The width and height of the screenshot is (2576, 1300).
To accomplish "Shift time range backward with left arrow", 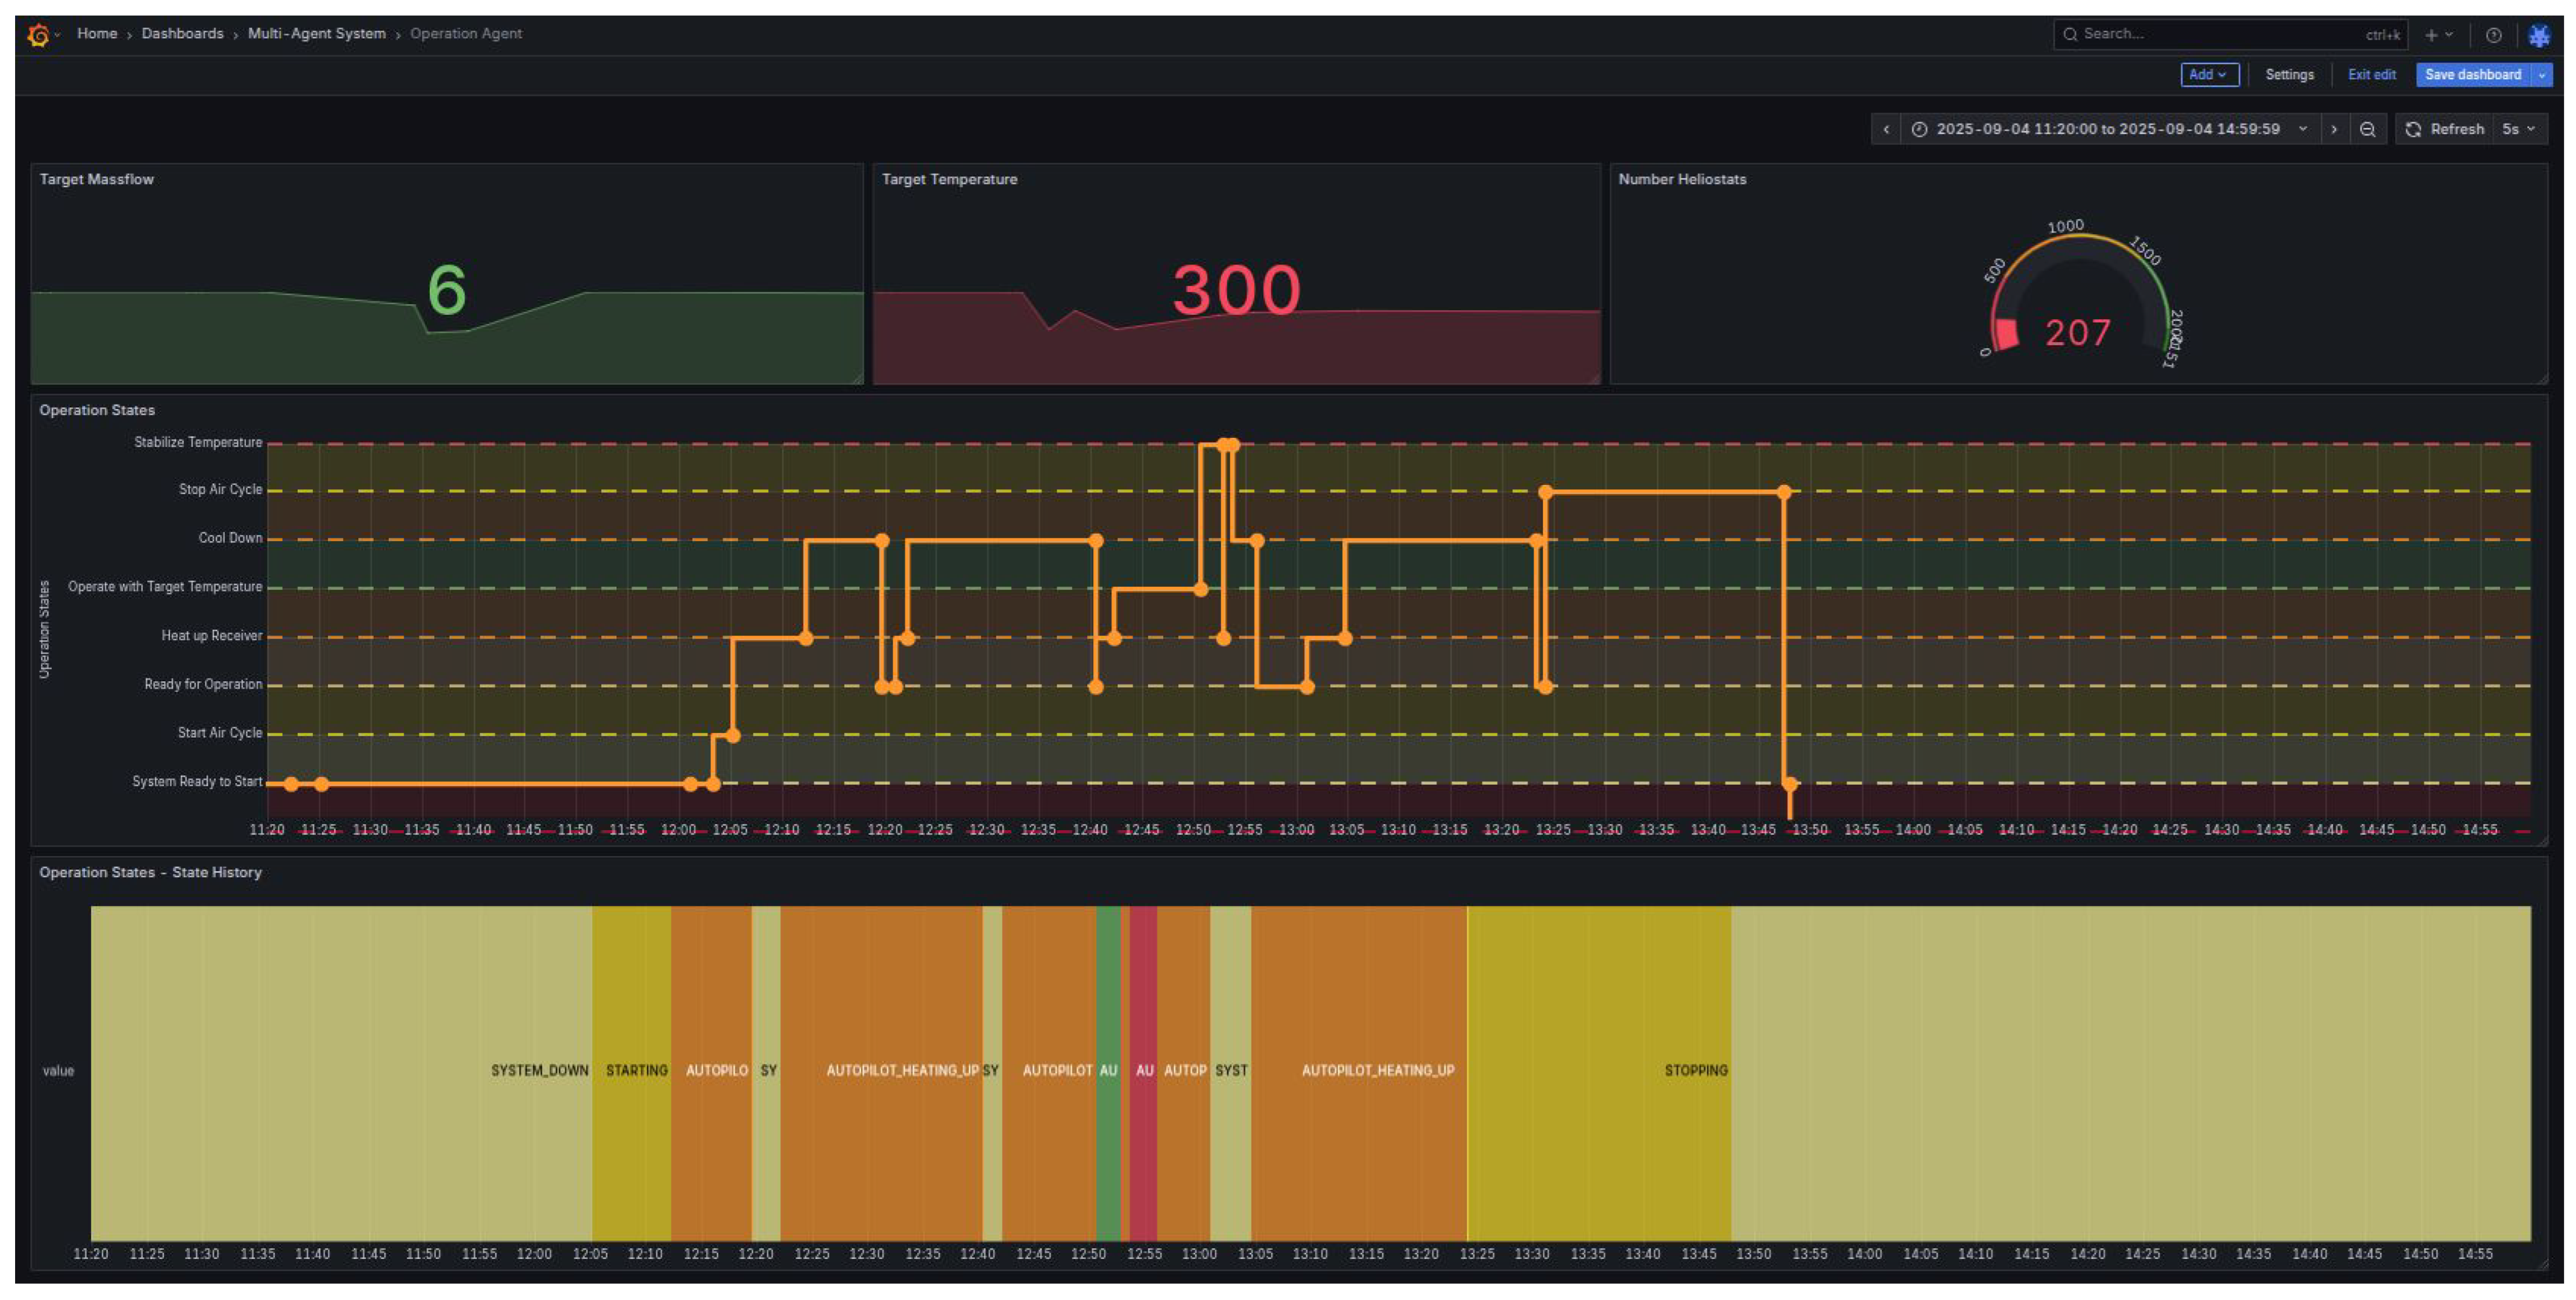I will [1886, 129].
